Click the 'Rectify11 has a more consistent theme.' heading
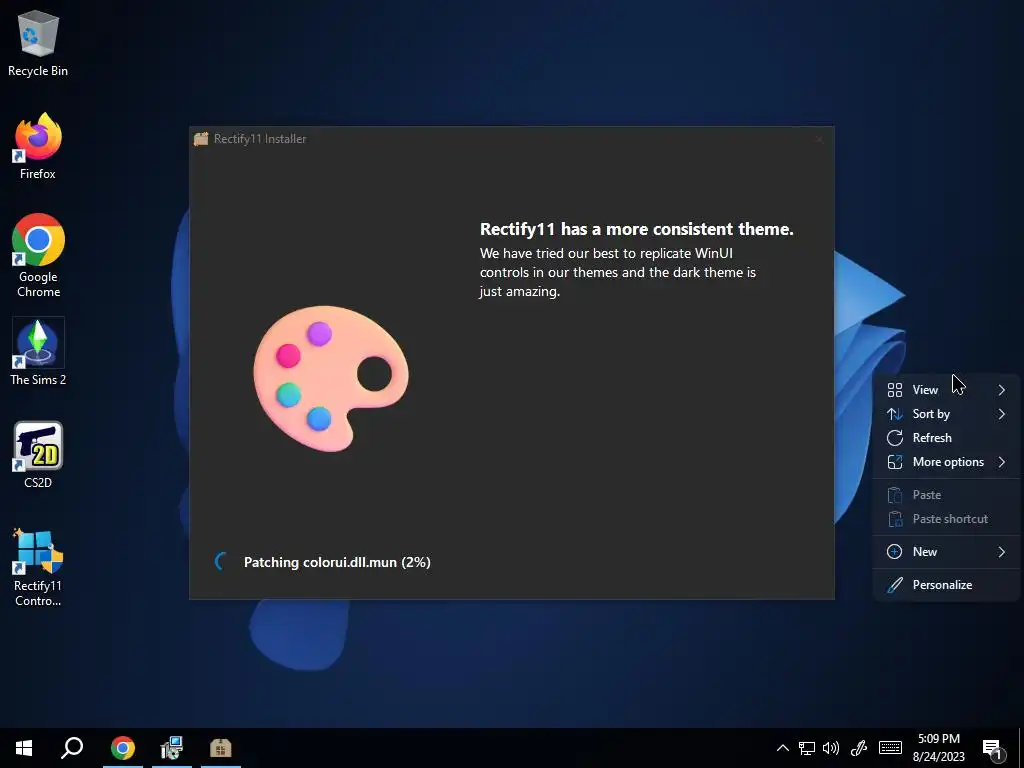This screenshot has height=768, width=1024. point(637,229)
